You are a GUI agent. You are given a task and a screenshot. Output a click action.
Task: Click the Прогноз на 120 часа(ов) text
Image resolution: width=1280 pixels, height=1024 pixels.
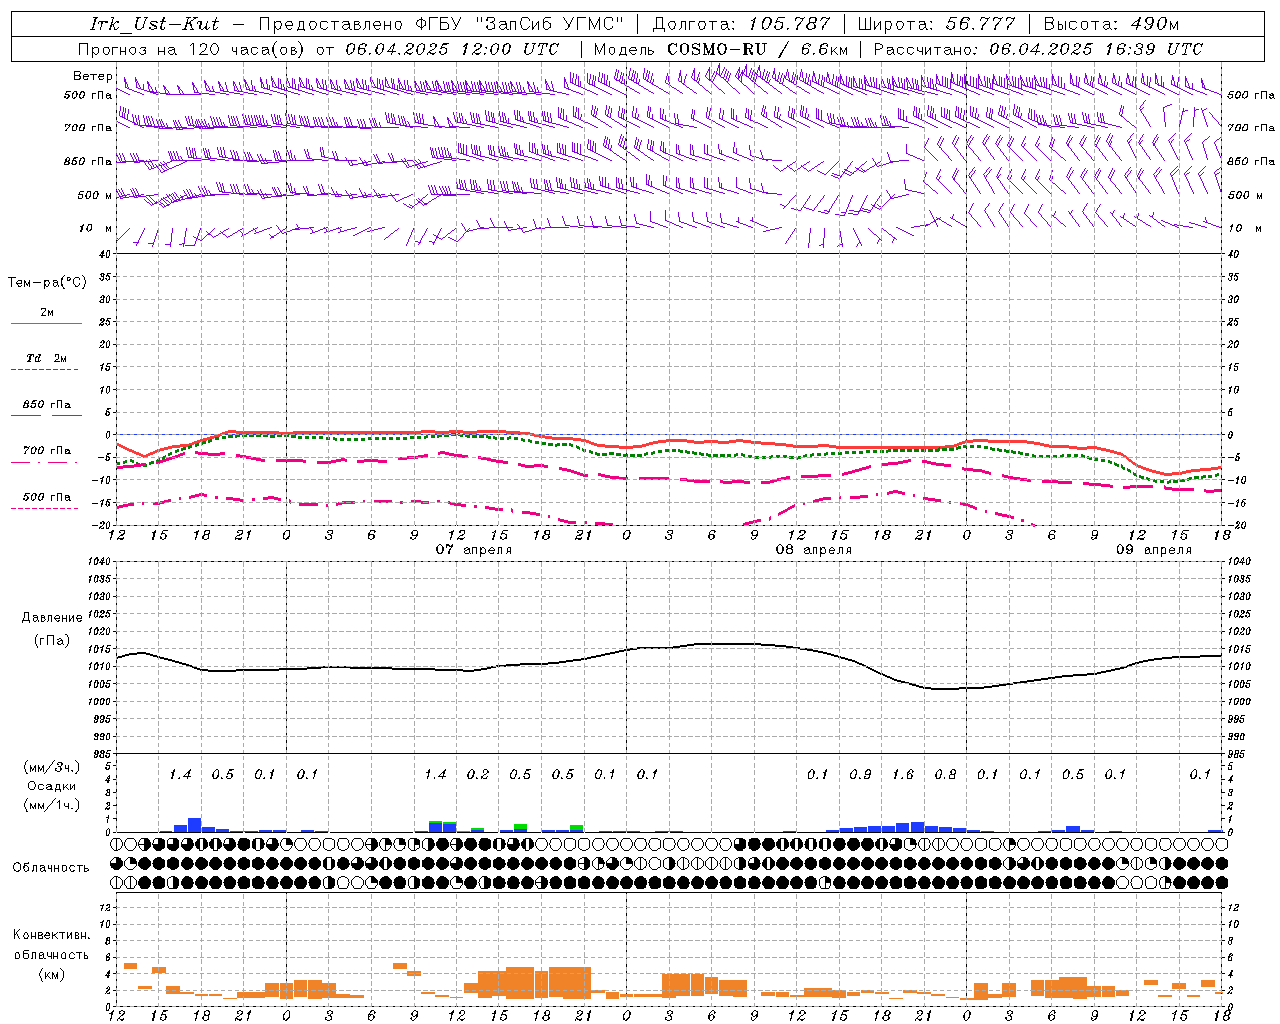click(x=193, y=49)
